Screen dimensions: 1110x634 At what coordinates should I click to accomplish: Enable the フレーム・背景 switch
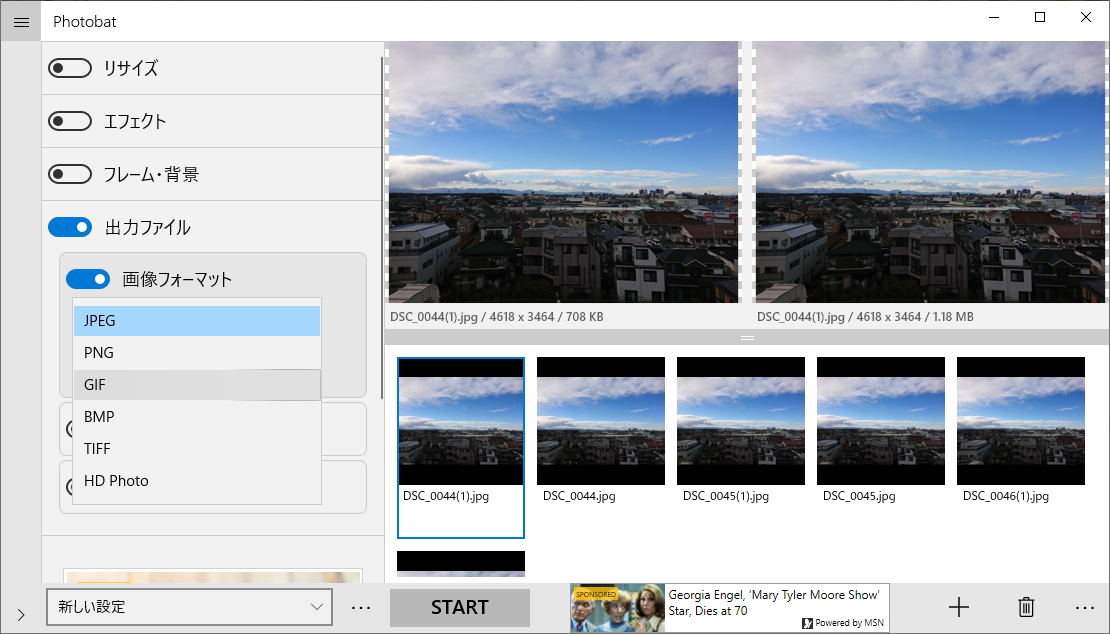coord(69,174)
